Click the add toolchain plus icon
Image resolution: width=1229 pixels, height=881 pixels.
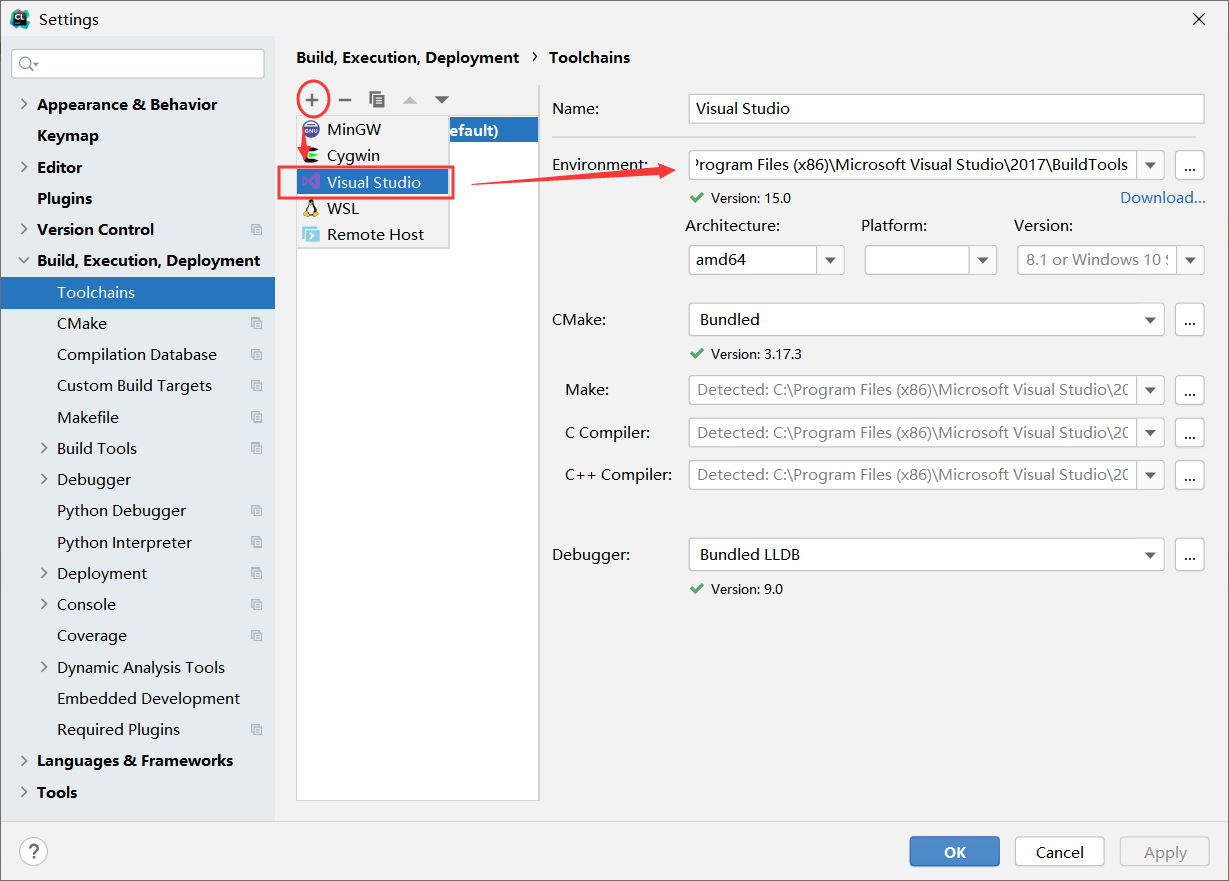(312, 99)
